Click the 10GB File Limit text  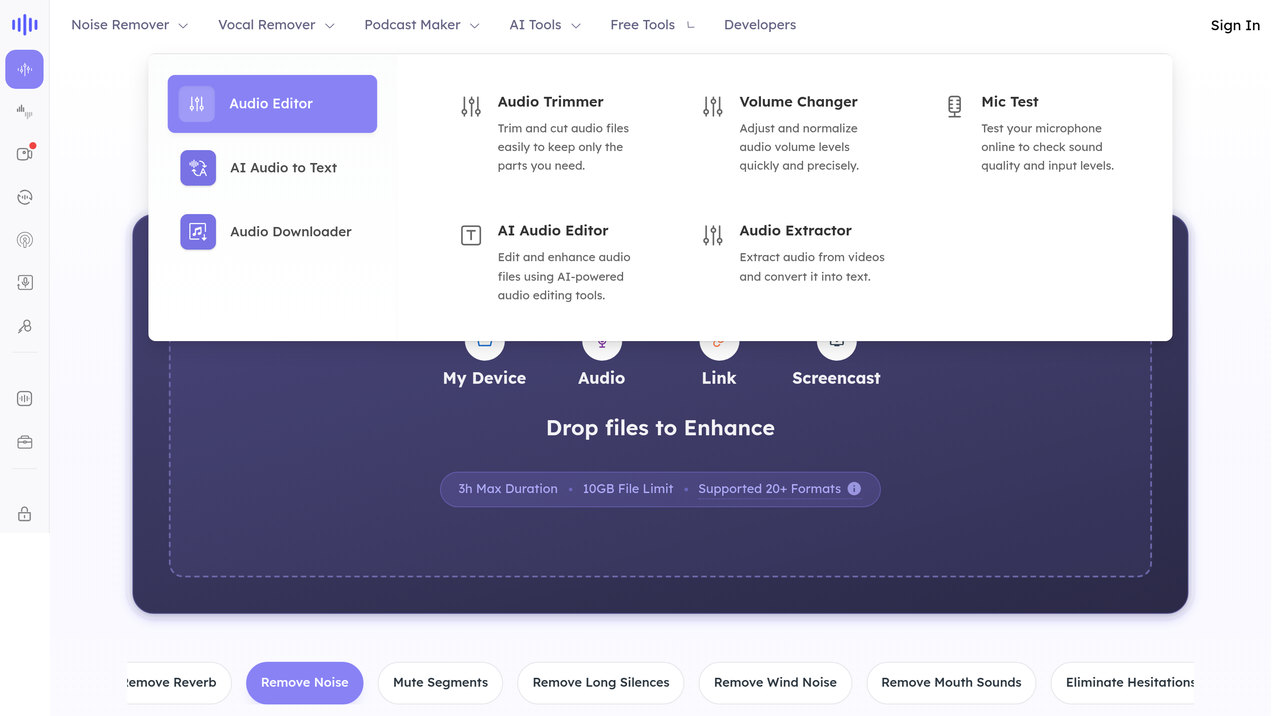pyautogui.click(x=628, y=489)
